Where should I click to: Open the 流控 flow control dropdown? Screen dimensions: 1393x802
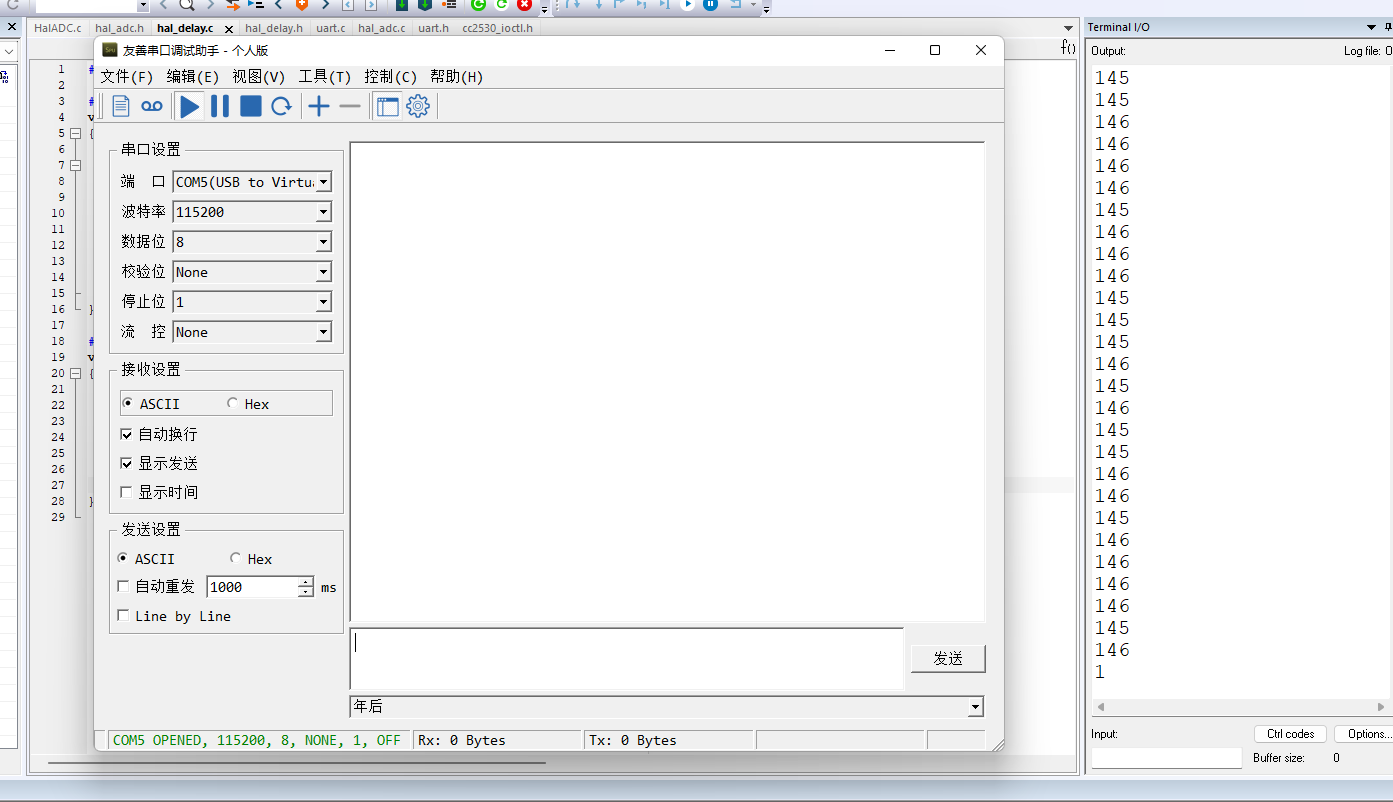tap(323, 332)
